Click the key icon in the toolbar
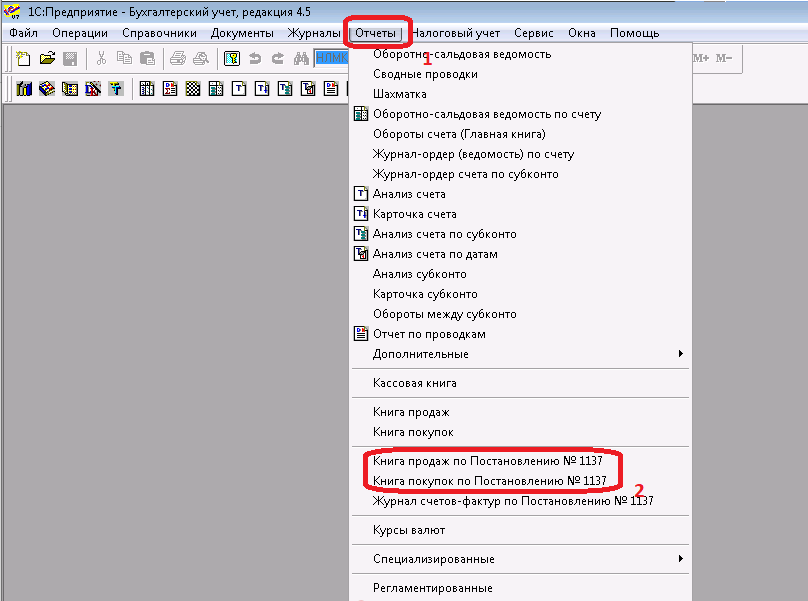Image resolution: width=808 pixels, height=601 pixels. 232,58
